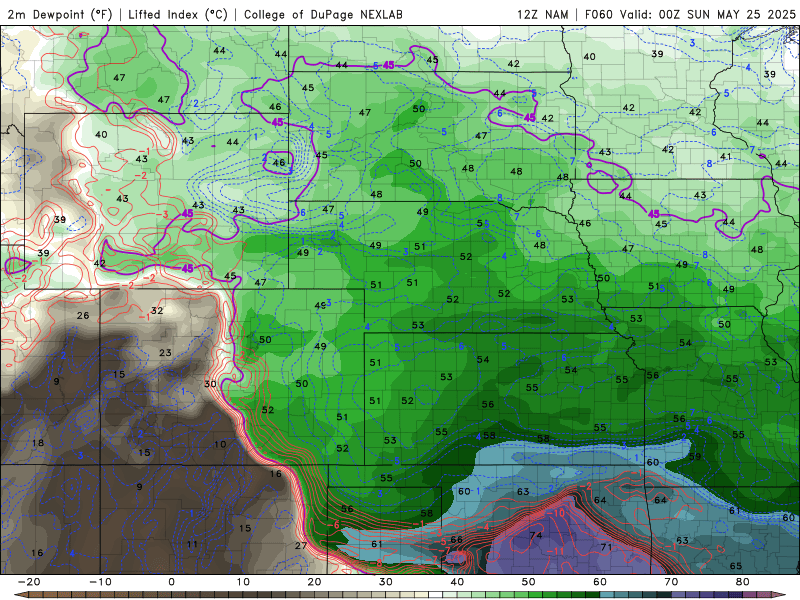The height and width of the screenshot is (600, 800).
Task: Click the 59 dewpoint value on the map
Action: 695,457
